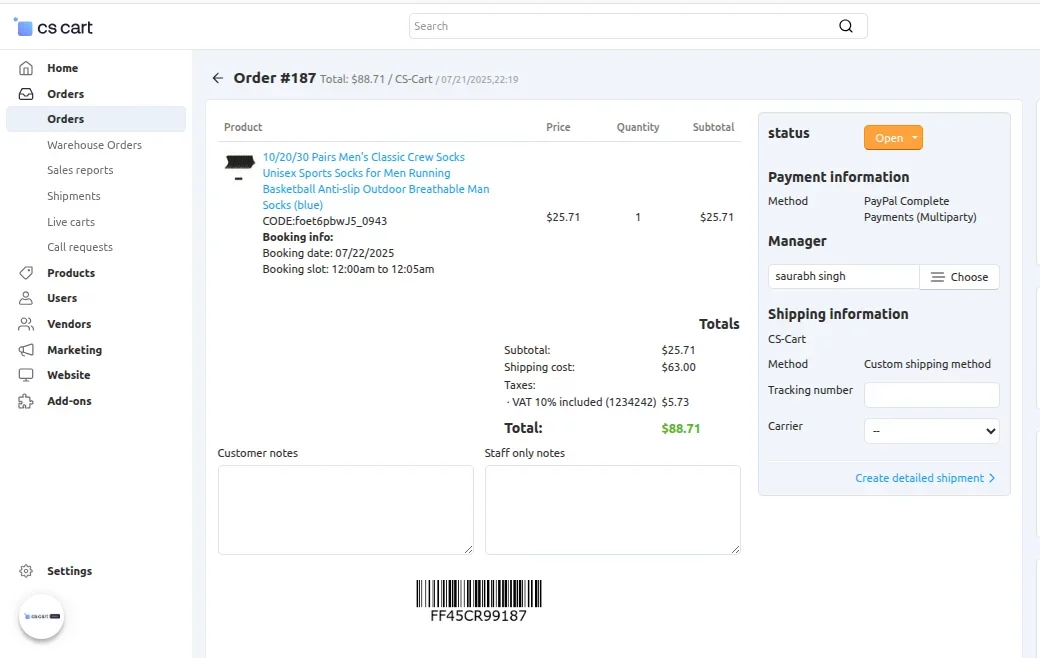Click the CS-Cart logo
The image size is (1040, 658).
pyautogui.click(x=54, y=27)
